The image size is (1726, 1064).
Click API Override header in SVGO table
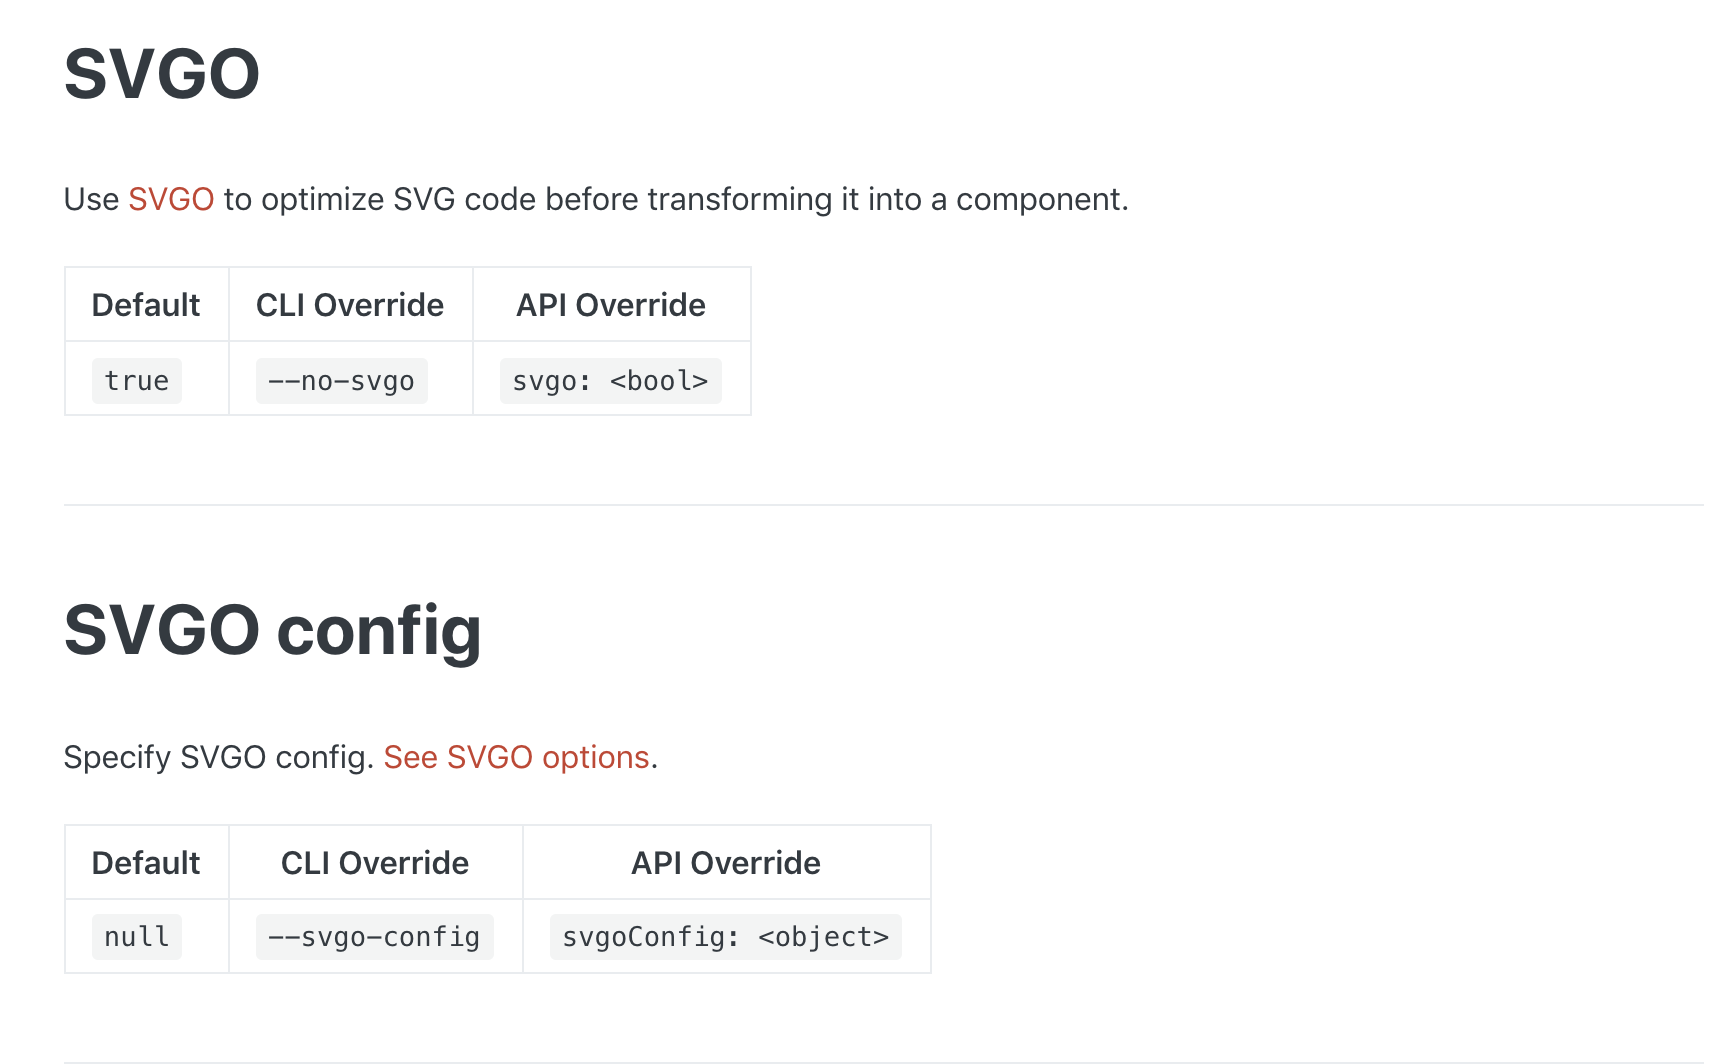(x=611, y=305)
